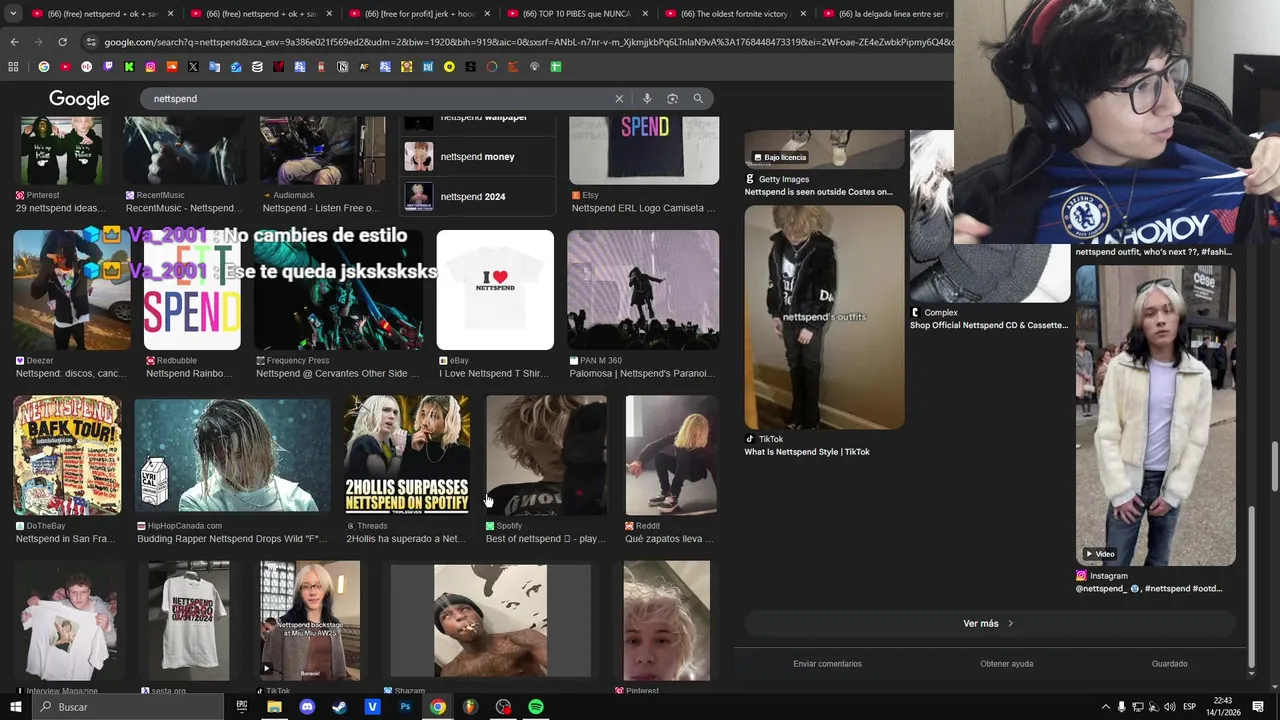This screenshot has width=1280, height=720.
Task: Open File Explorer from taskbar
Action: click(274, 707)
